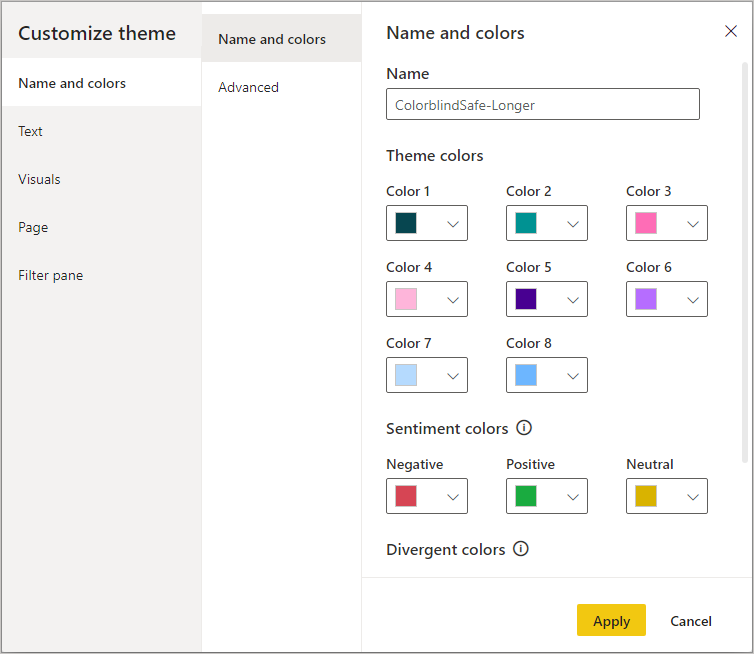Click into the theme Name field
754x654 pixels.
click(542, 105)
